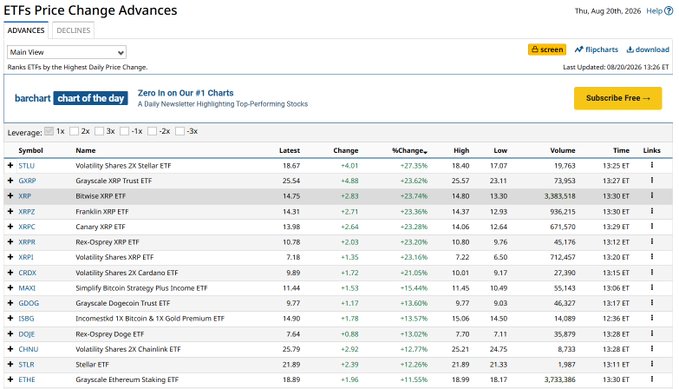
Task: Enable the 2x leverage checkbox
Action: [x=74, y=131]
